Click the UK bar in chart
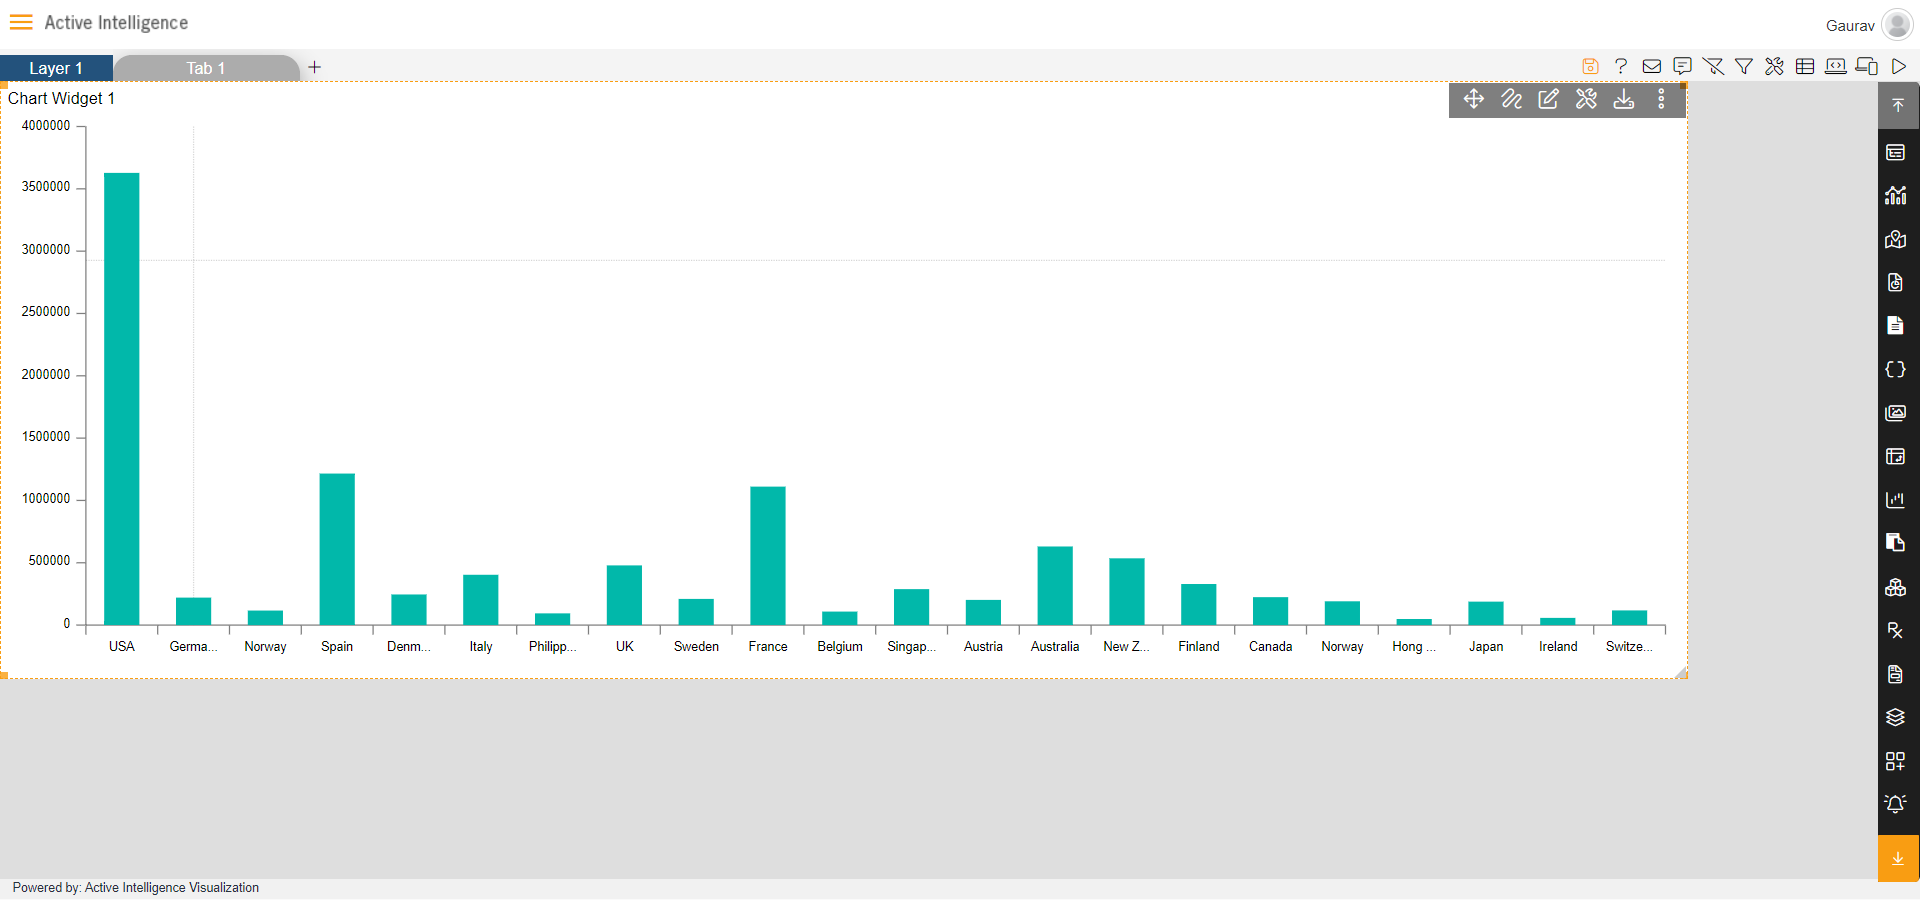This screenshot has width=1920, height=900. point(624,595)
